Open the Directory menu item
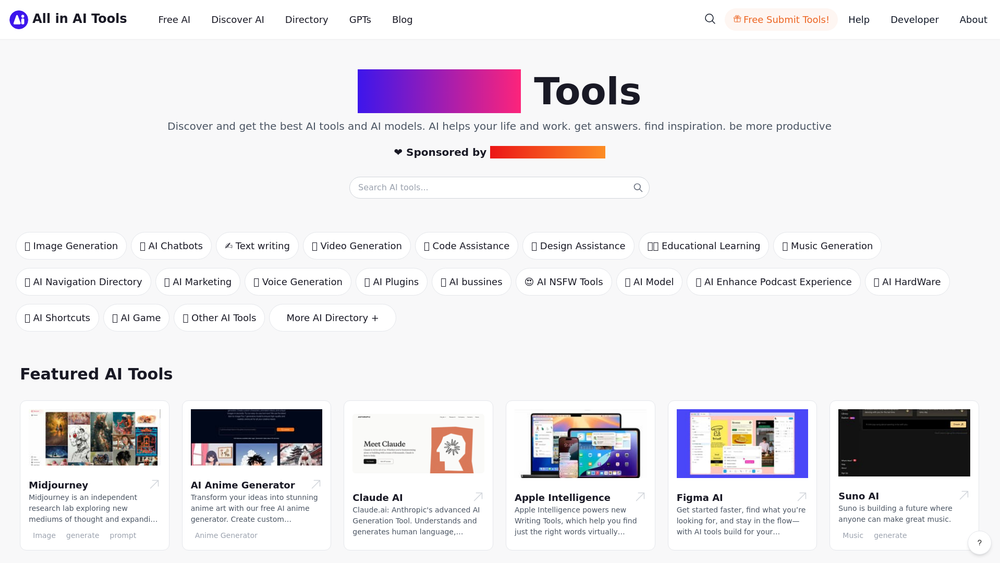Viewport: 1000px width, 563px height. (x=306, y=20)
